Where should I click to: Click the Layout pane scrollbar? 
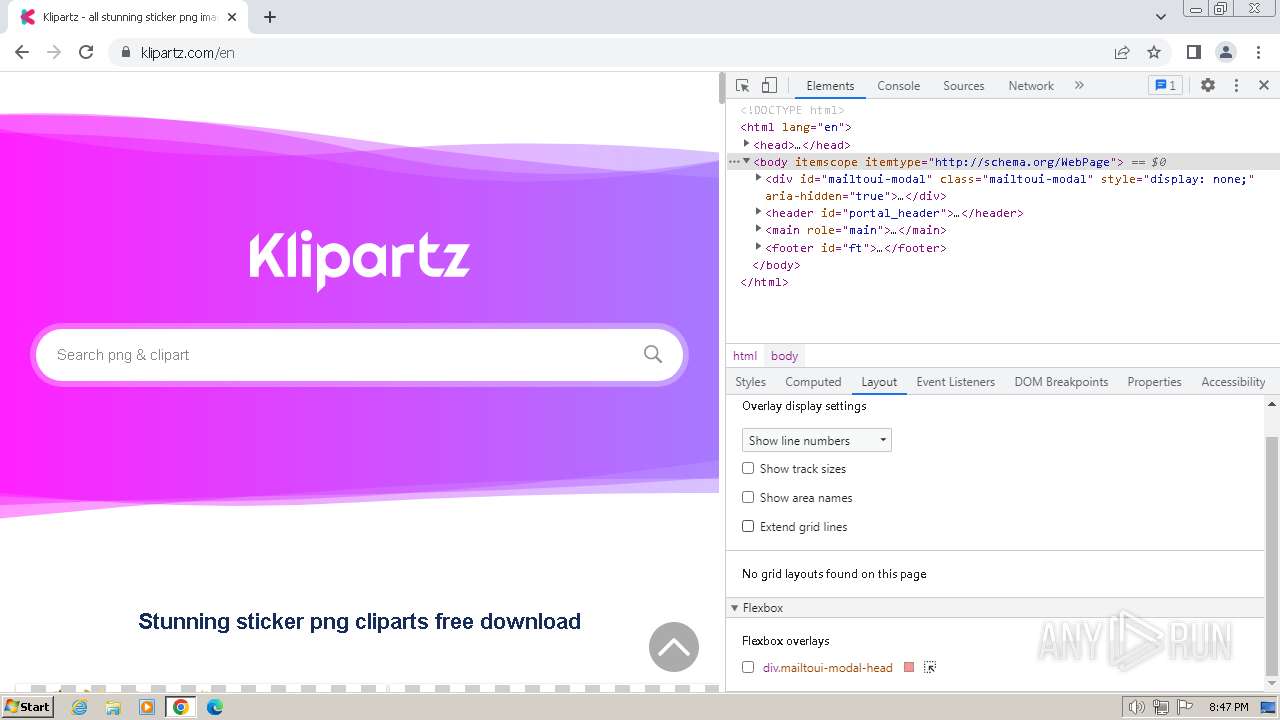[x=1272, y=556]
